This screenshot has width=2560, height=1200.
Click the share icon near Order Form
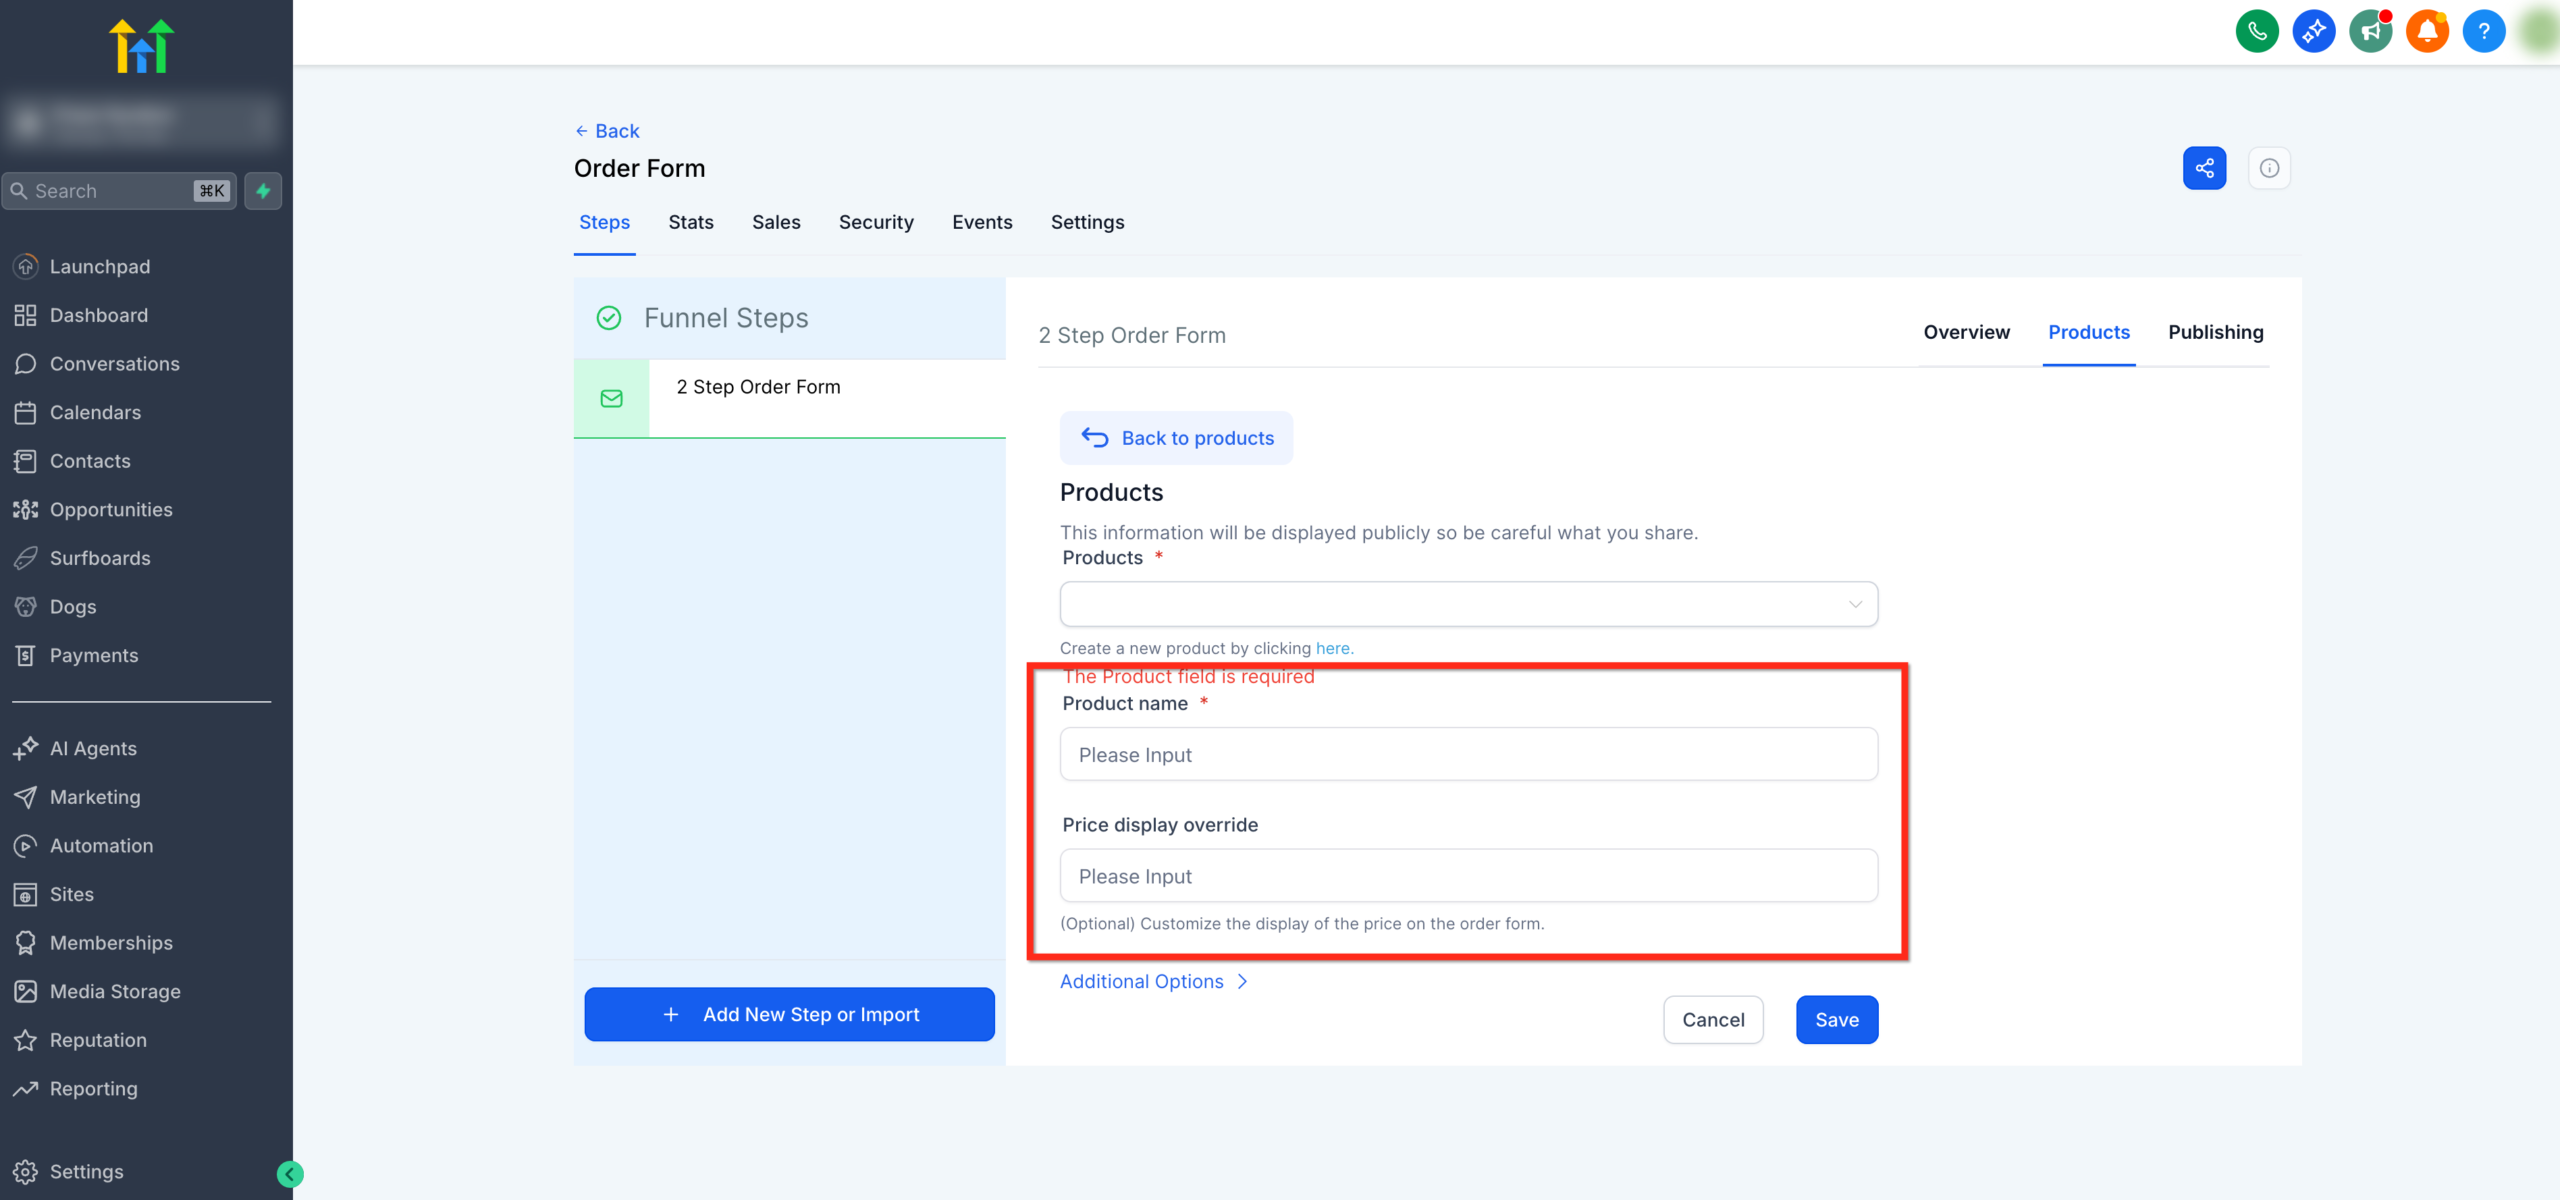tap(2204, 167)
